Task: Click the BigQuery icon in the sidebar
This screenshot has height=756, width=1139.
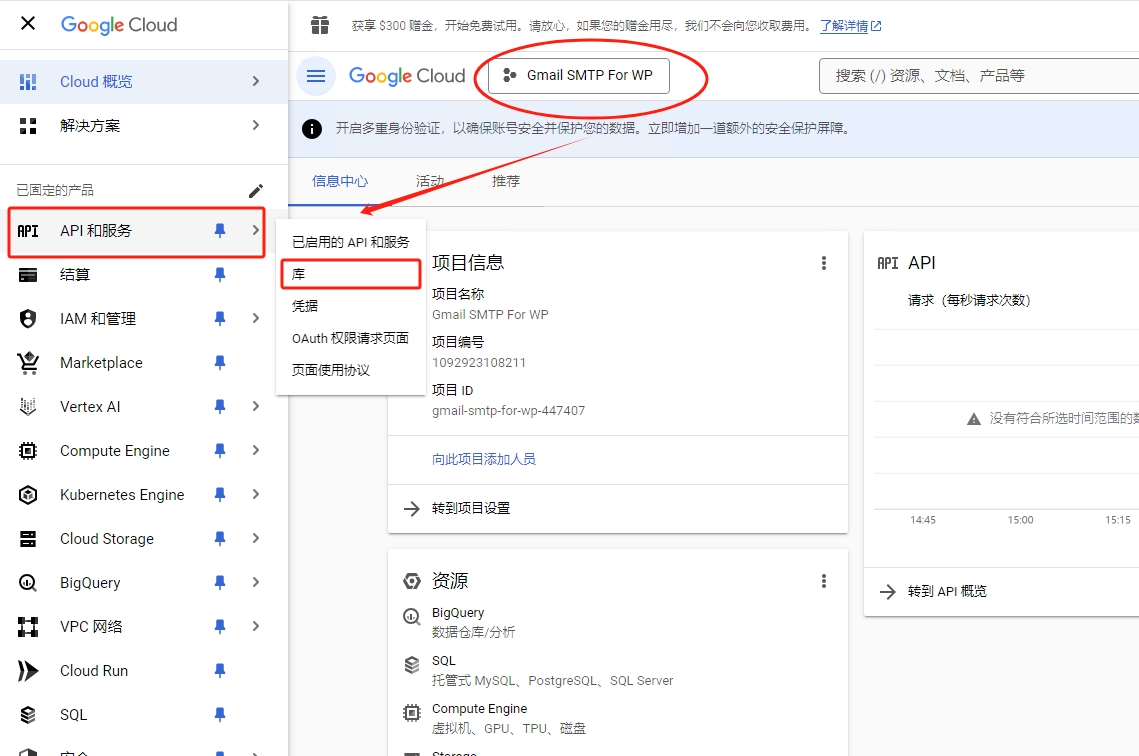Action: tap(28, 582)
